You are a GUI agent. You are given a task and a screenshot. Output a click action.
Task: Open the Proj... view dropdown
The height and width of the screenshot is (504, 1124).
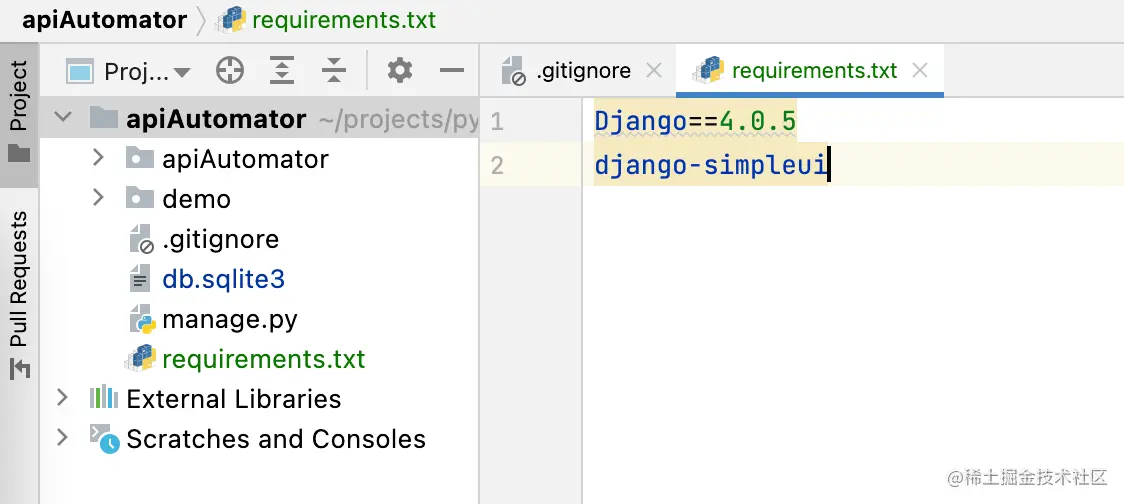(x=129, y=72)
